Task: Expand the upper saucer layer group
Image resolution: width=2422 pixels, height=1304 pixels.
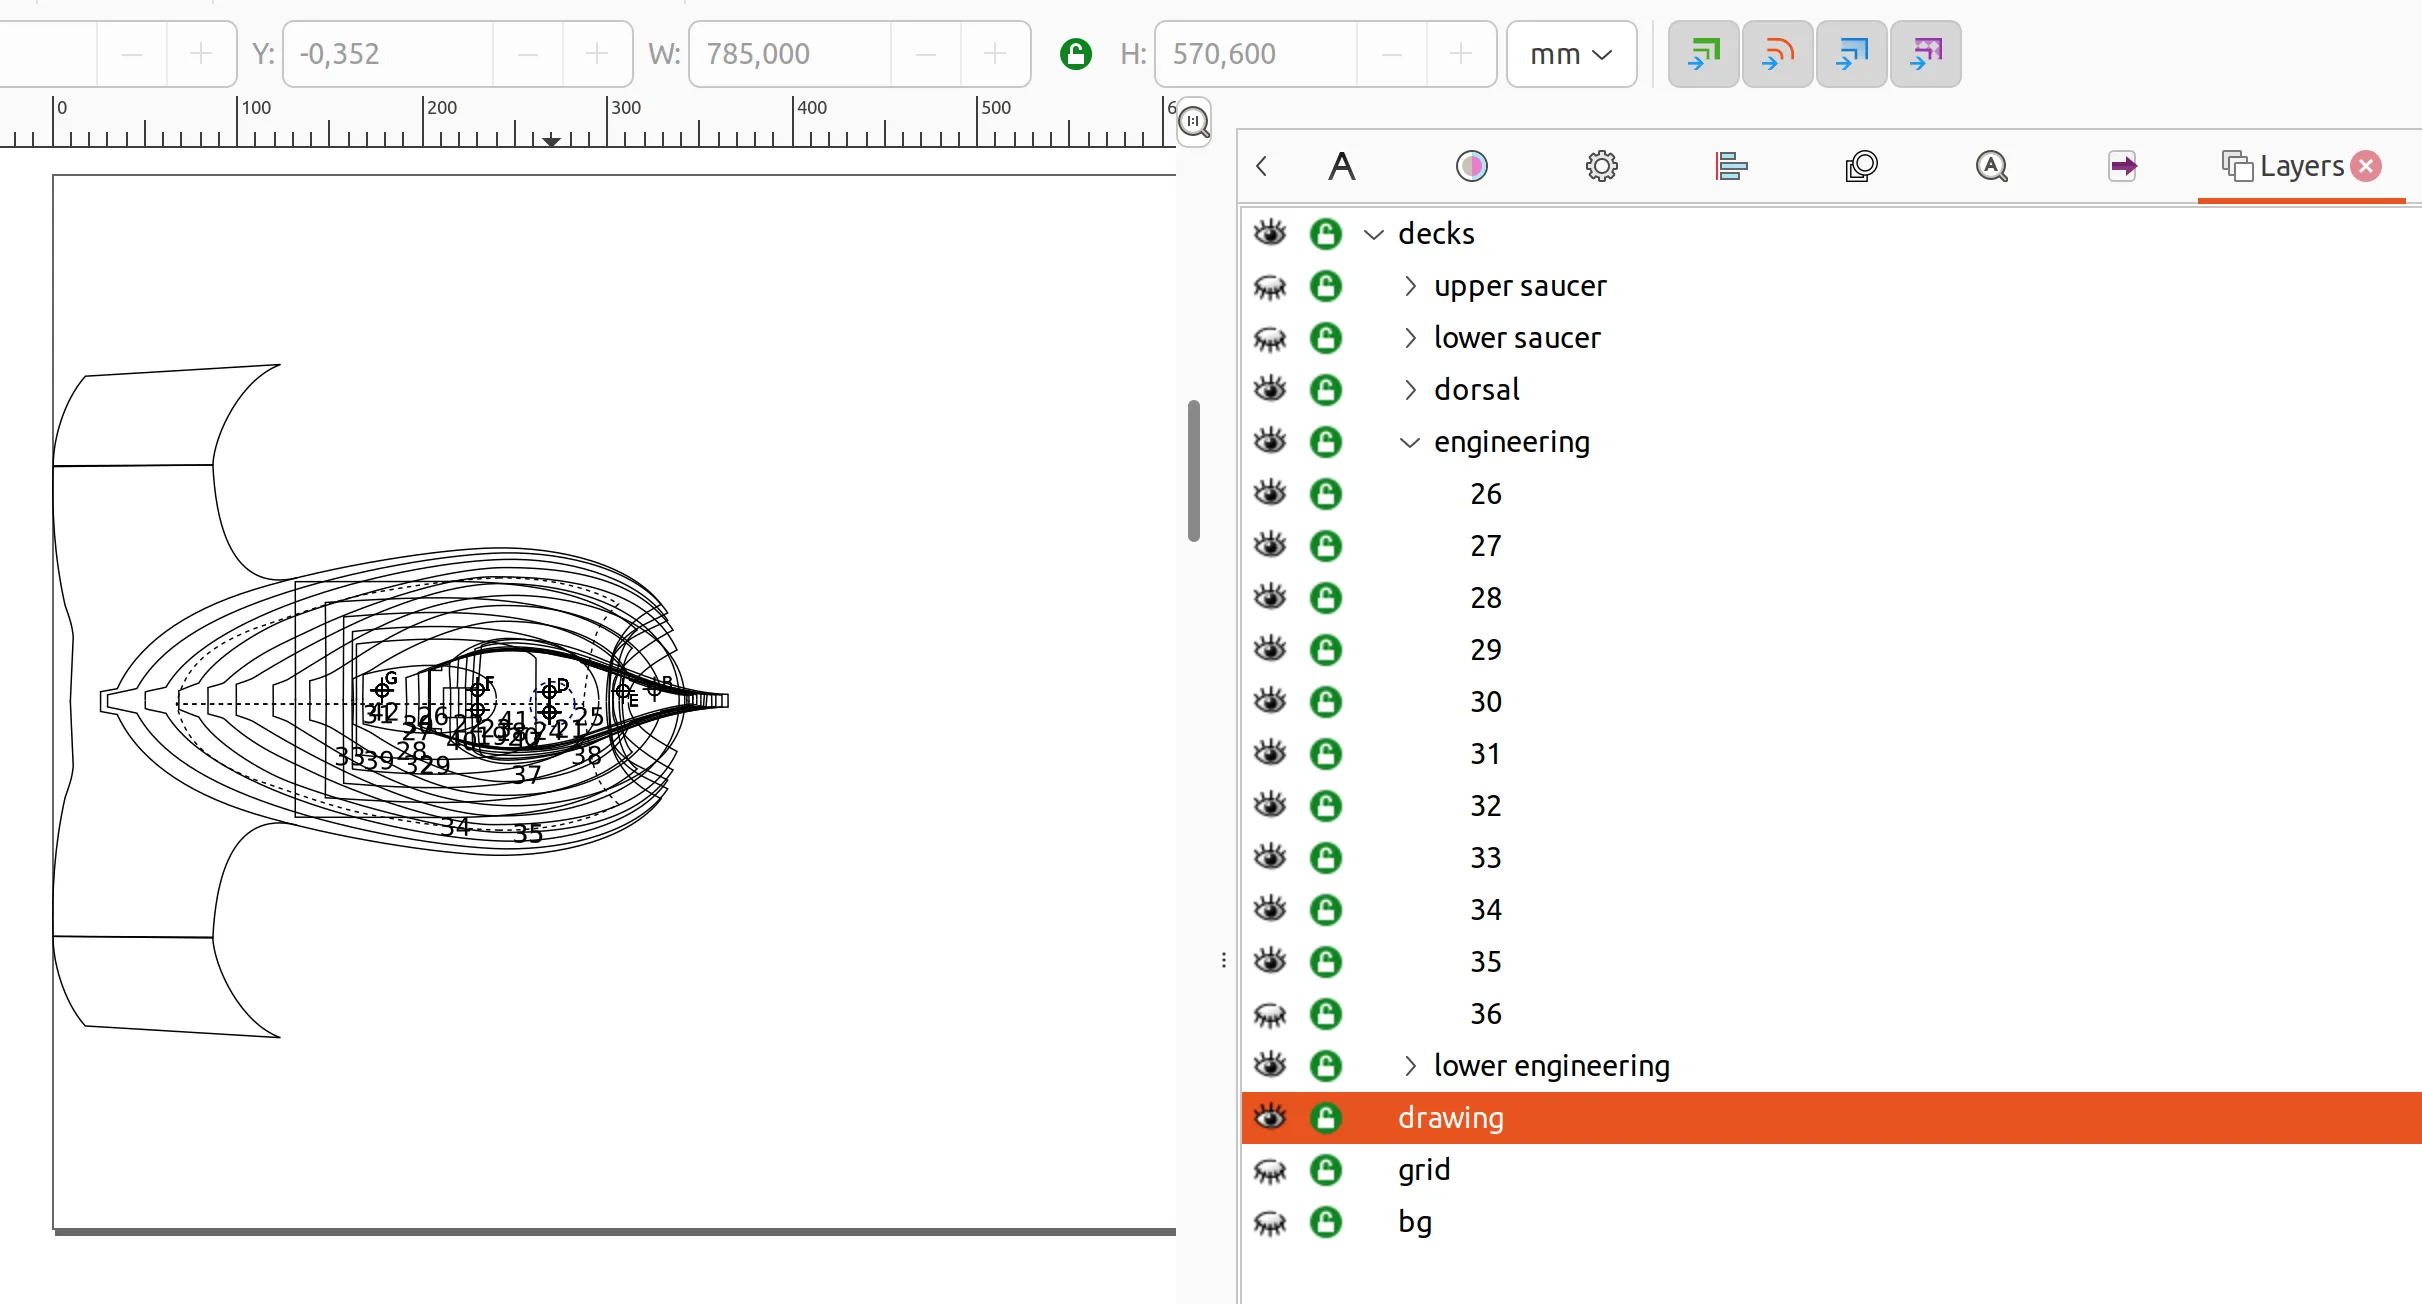Action: point(1404,284)
